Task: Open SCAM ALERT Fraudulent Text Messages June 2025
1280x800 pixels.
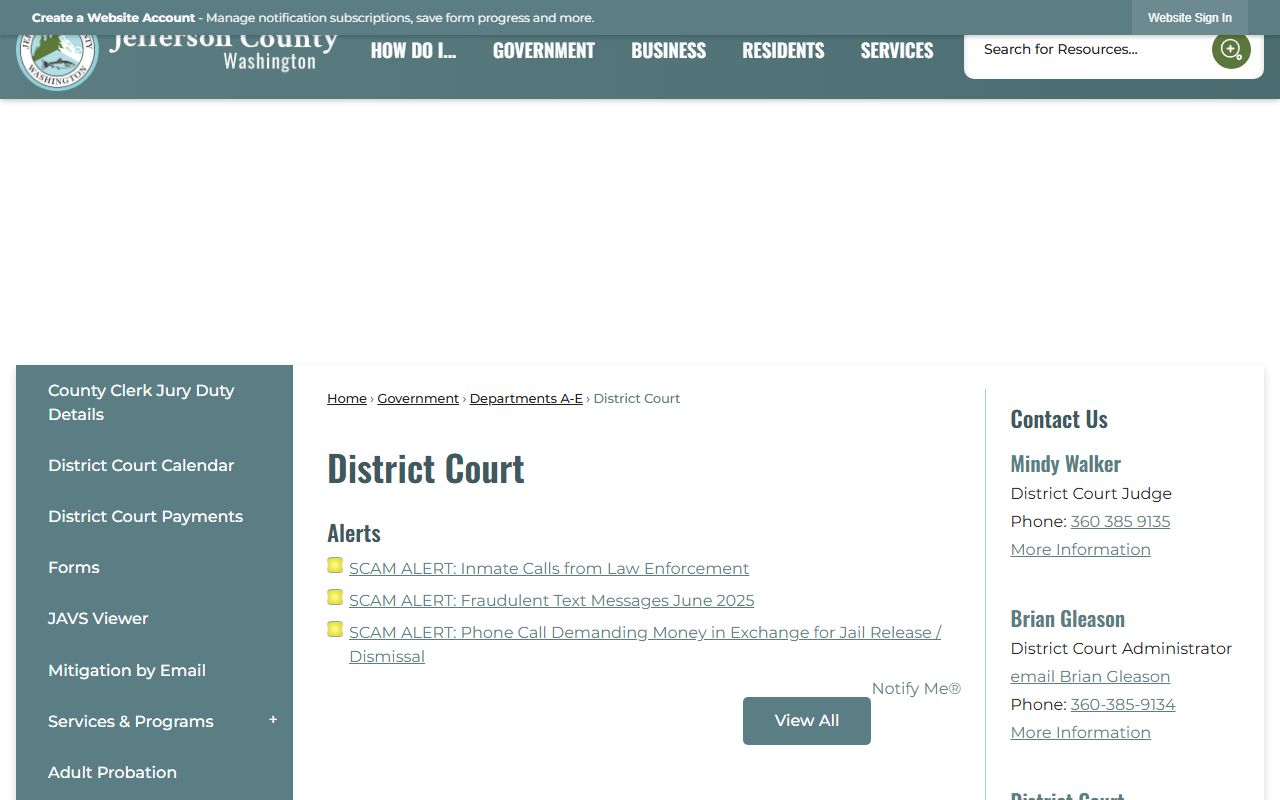Action: coord(552,600)
